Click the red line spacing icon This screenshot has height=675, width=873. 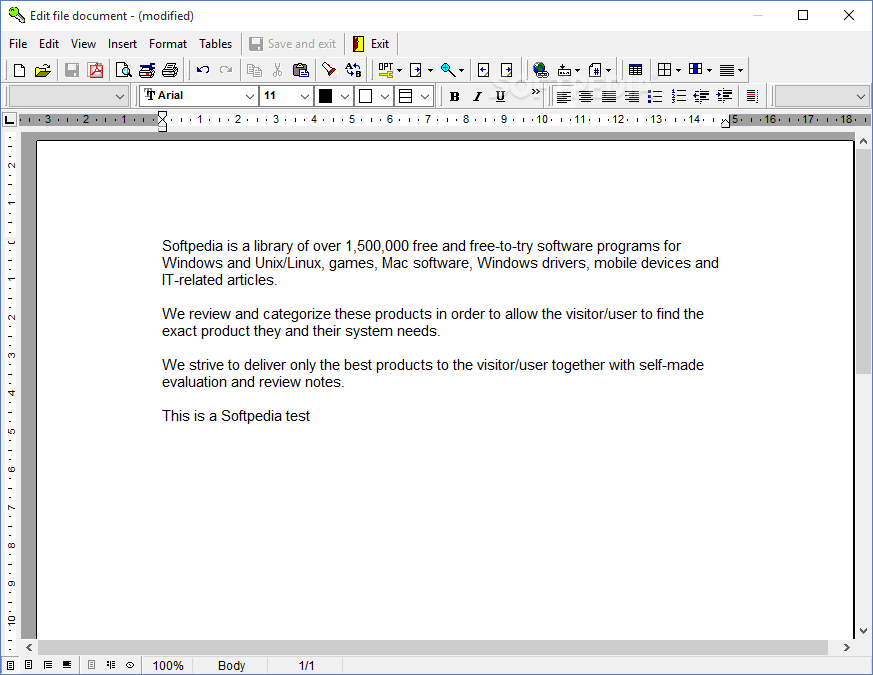(x=752, y=96)
